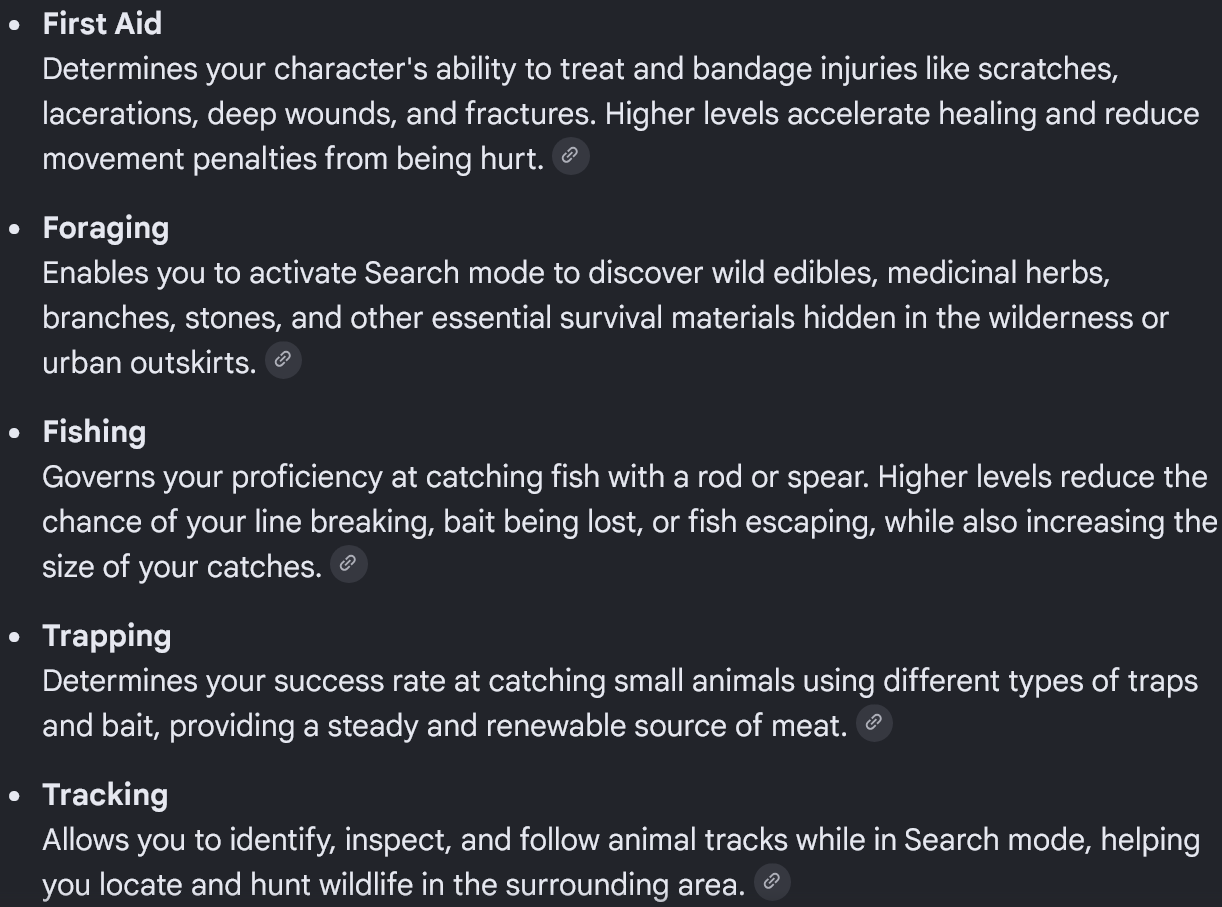Open the source link after Fishing description
The image size is (1222, 907).
coord(349,564)
